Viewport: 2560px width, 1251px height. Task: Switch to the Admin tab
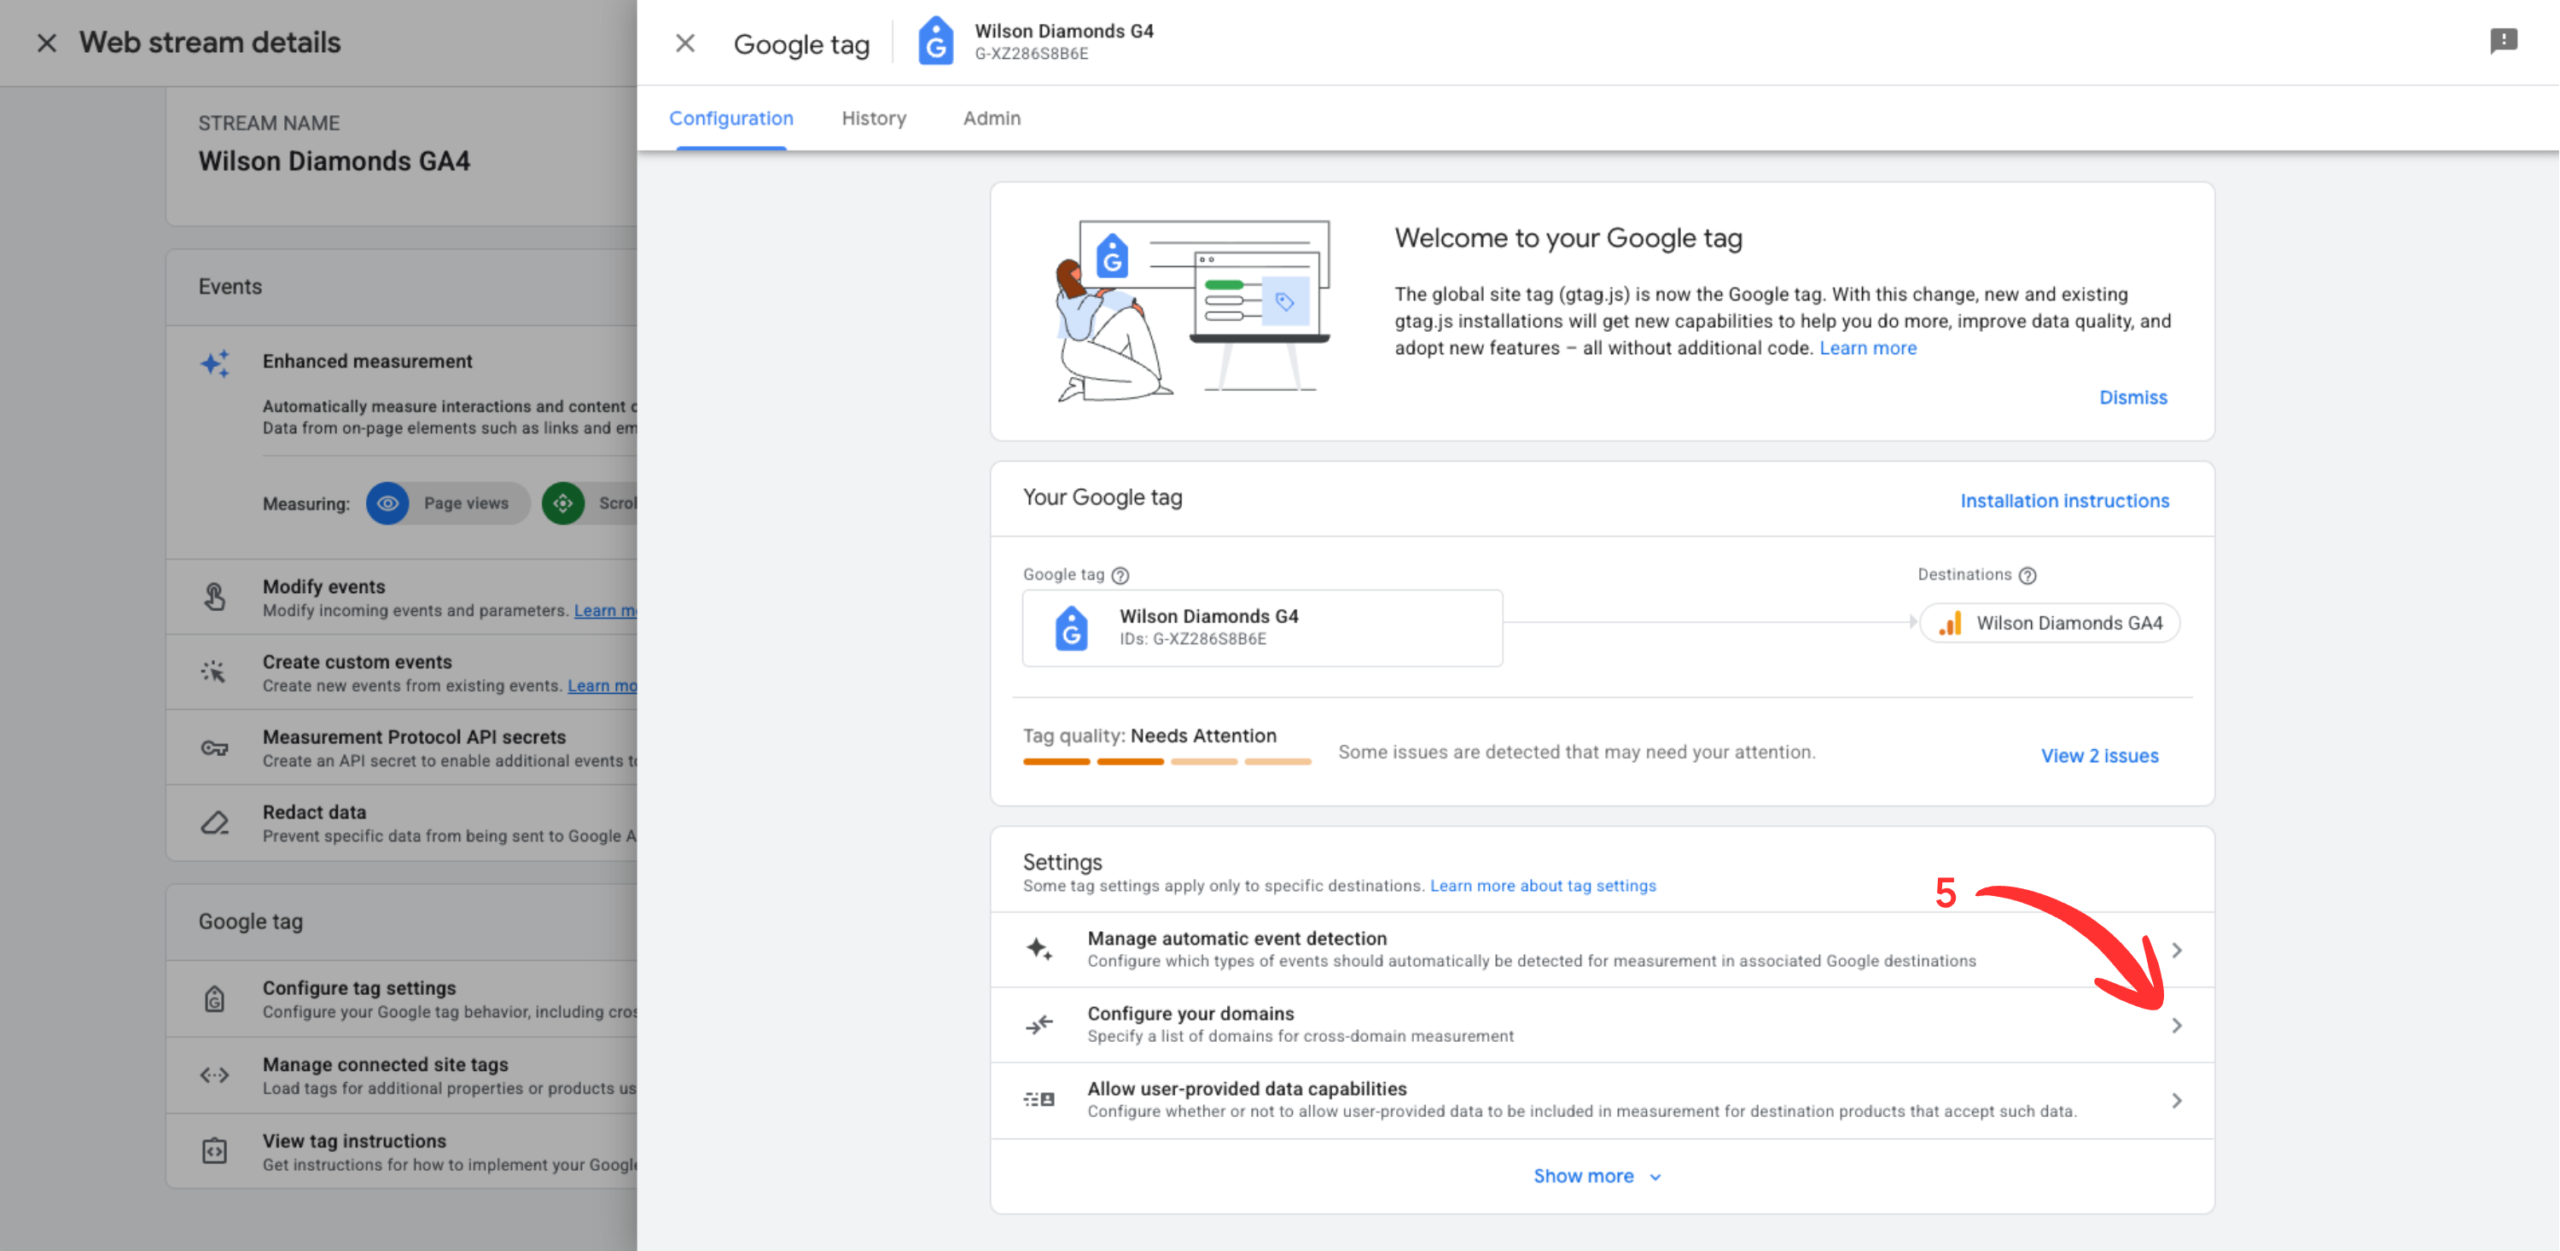991,118
